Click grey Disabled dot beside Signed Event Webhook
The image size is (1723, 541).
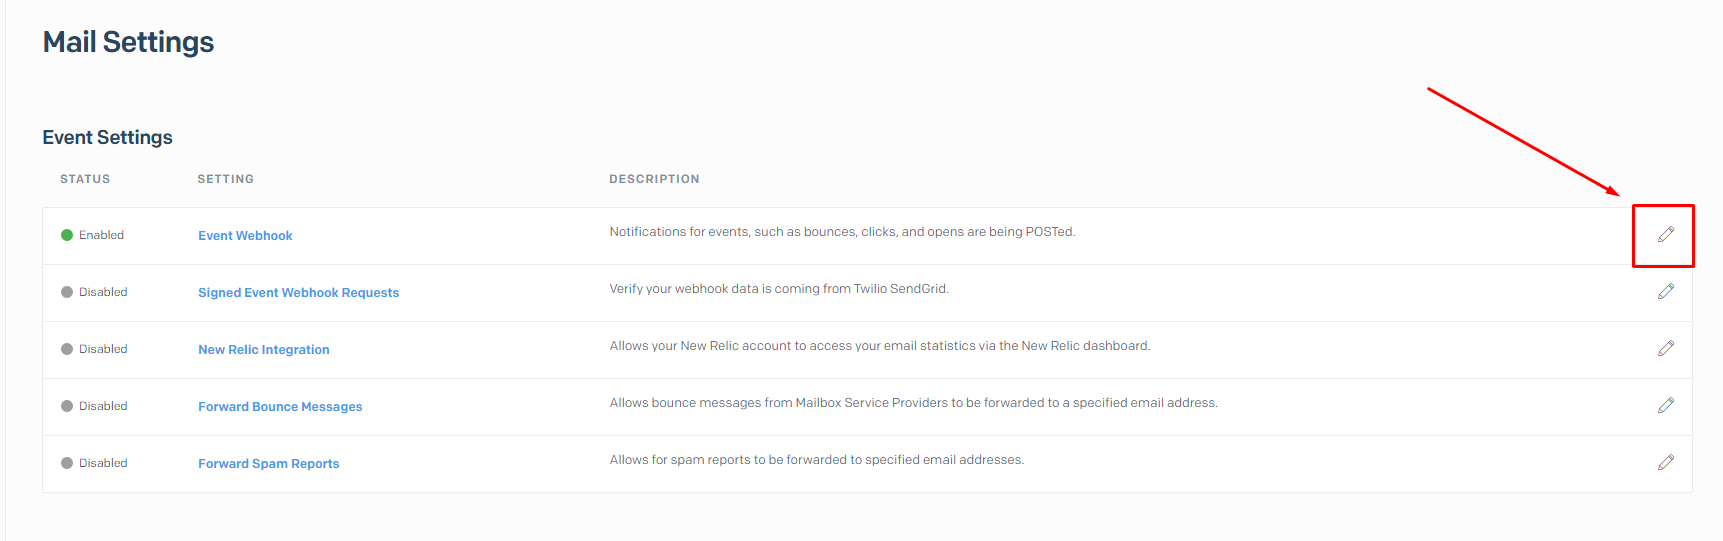click(67, 292)
